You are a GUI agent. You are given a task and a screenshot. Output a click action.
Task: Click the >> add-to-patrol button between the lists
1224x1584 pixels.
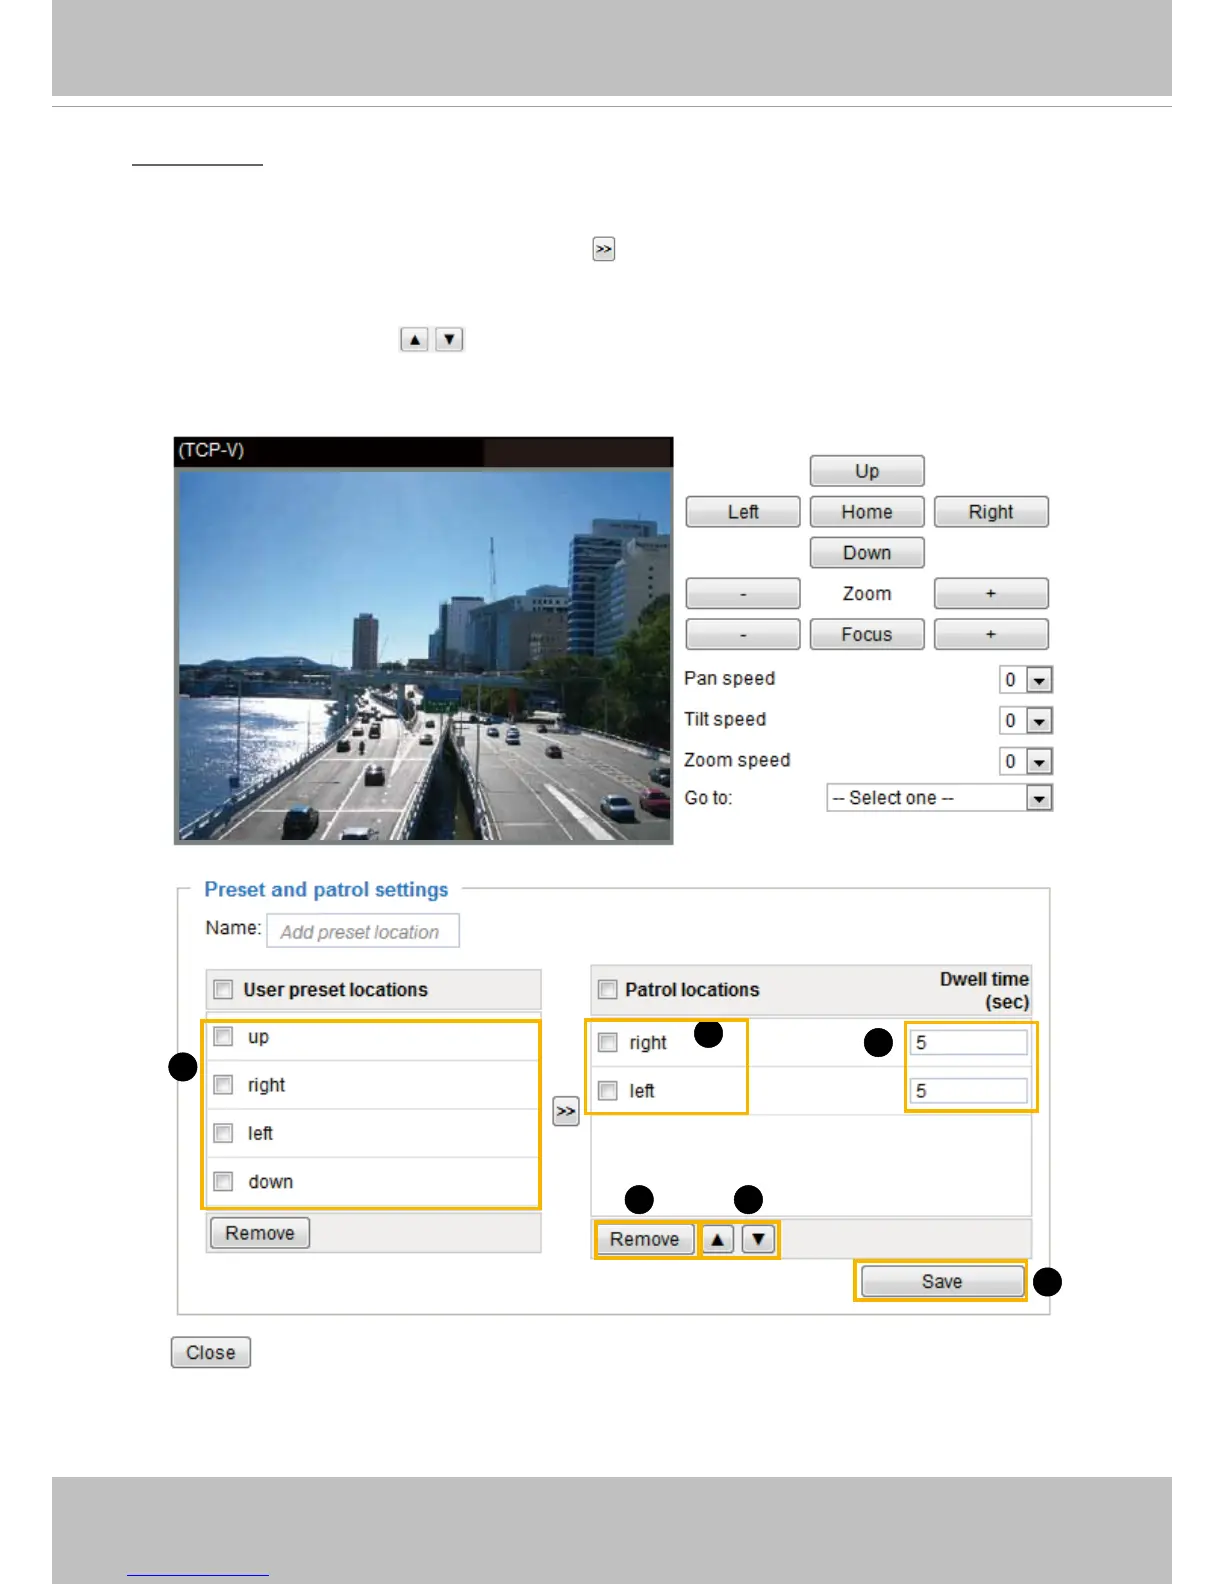pos(566,1111)
